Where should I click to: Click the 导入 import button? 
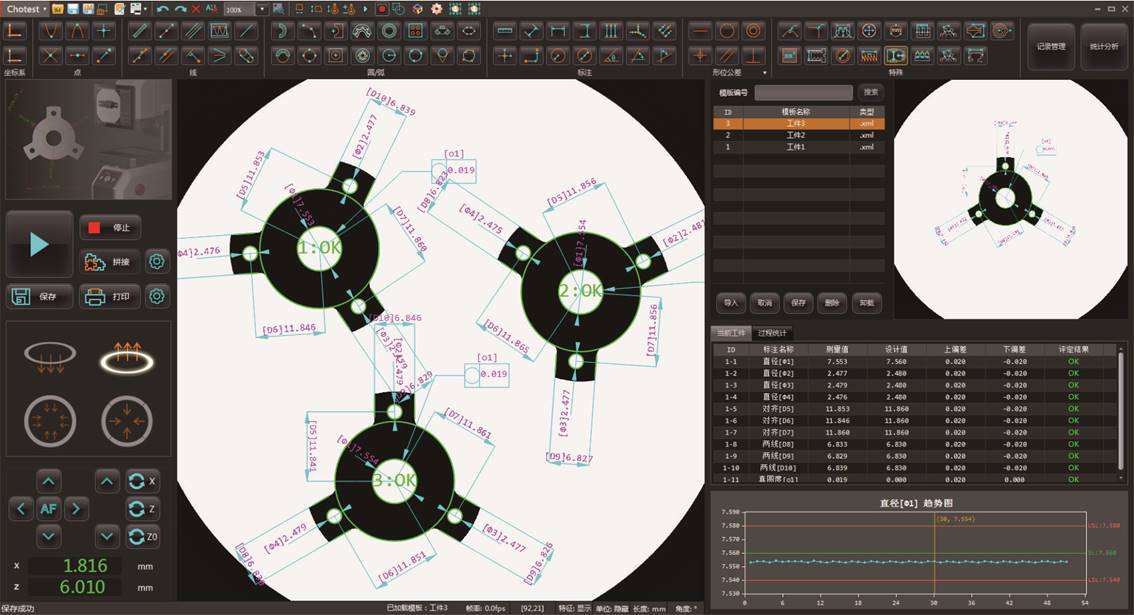(x=730, y=303)
